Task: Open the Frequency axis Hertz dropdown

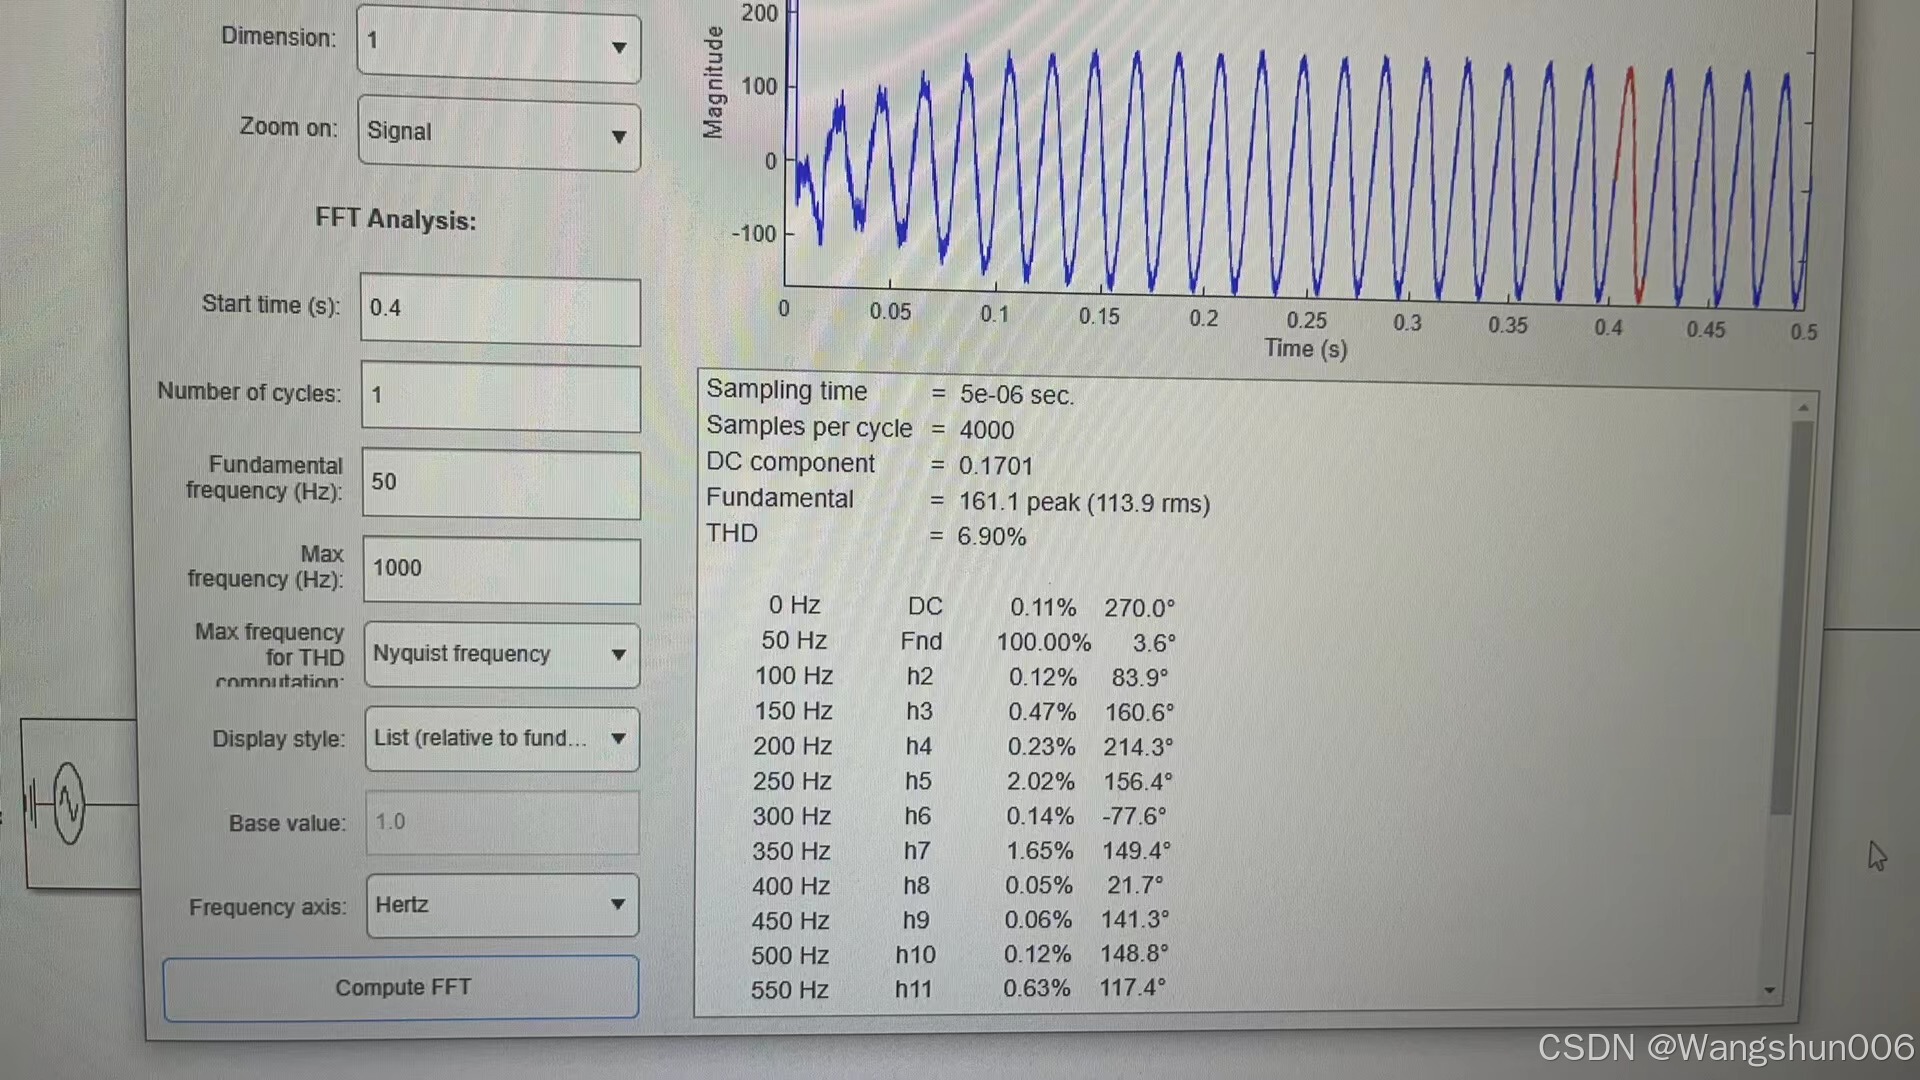Action: [x=501, y=905]
